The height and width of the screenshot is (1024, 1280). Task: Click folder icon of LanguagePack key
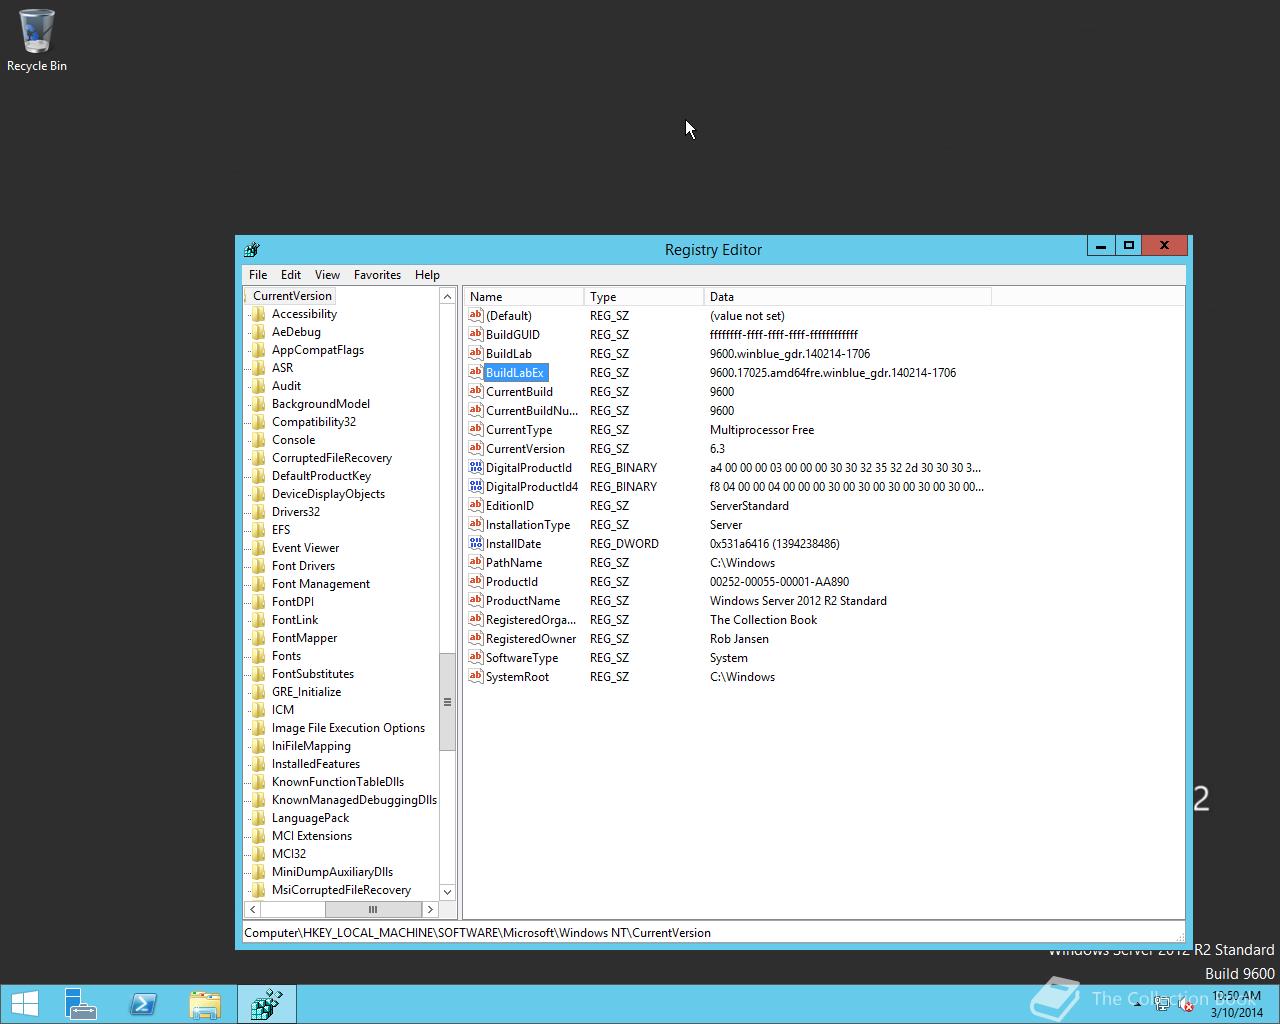coord(259,818)
